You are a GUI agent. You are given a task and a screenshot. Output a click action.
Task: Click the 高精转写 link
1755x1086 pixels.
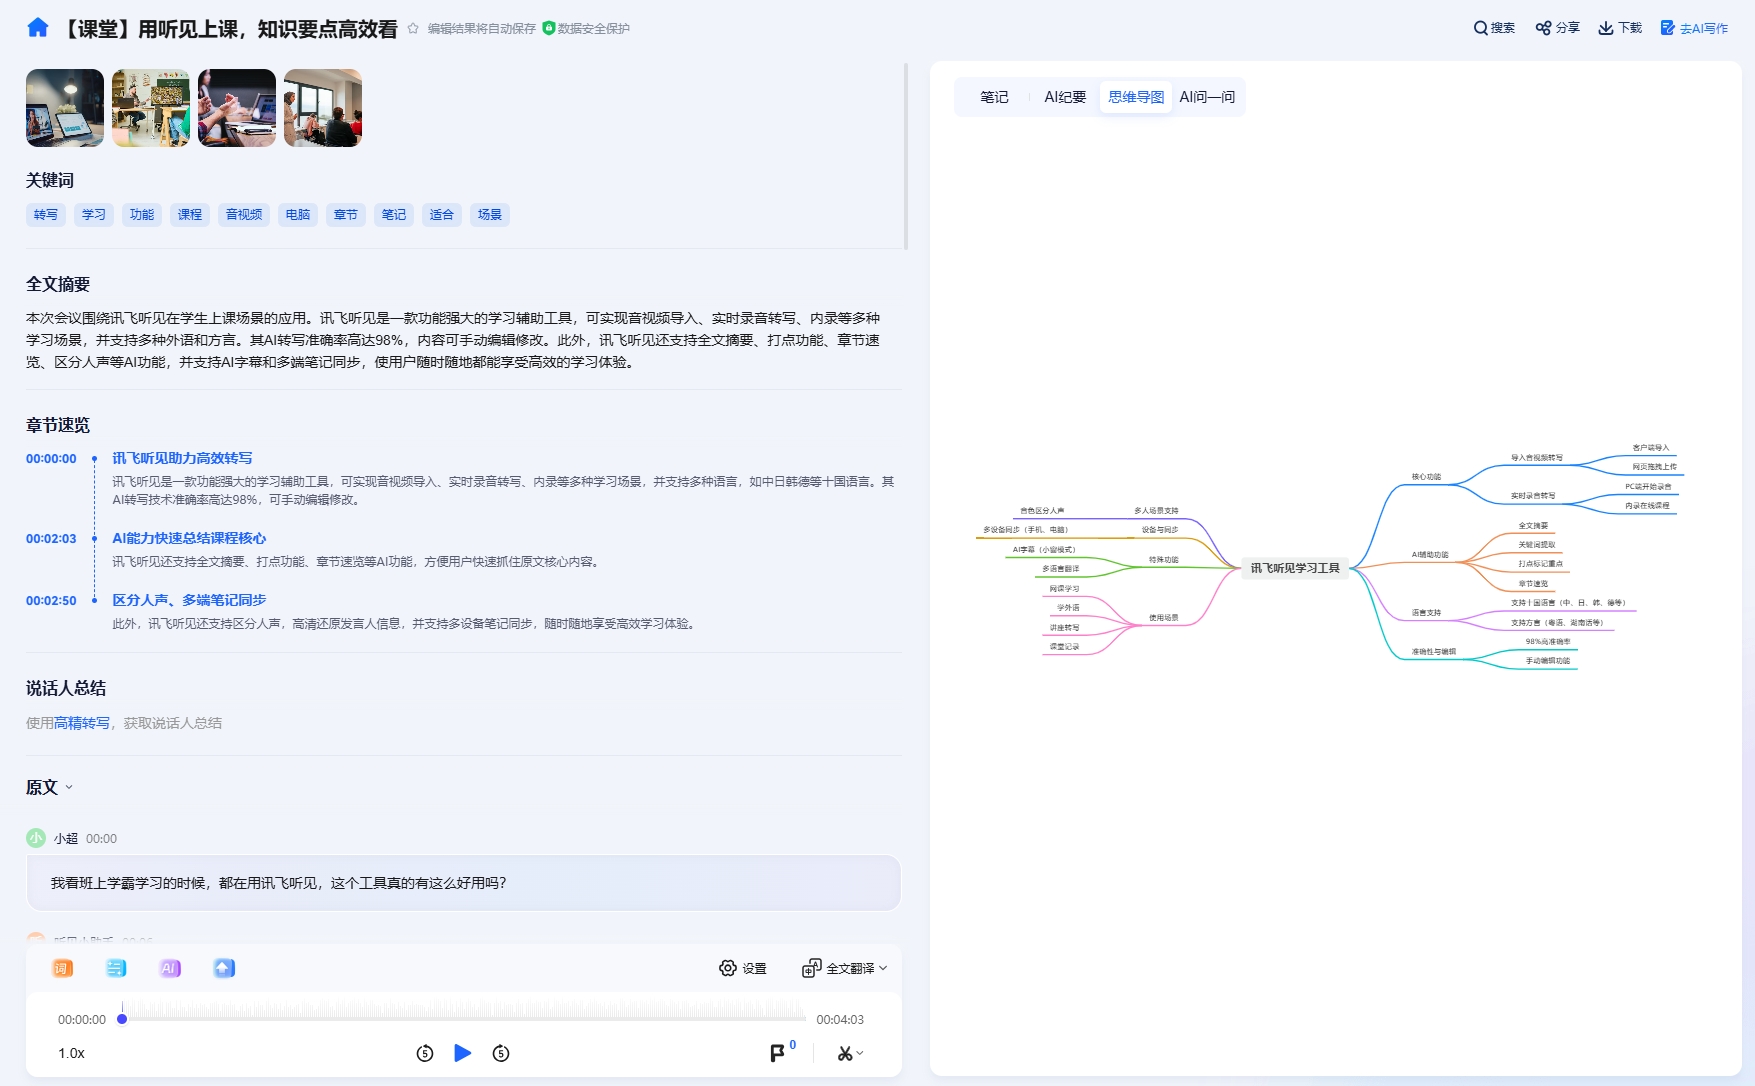tap(82, 723)
